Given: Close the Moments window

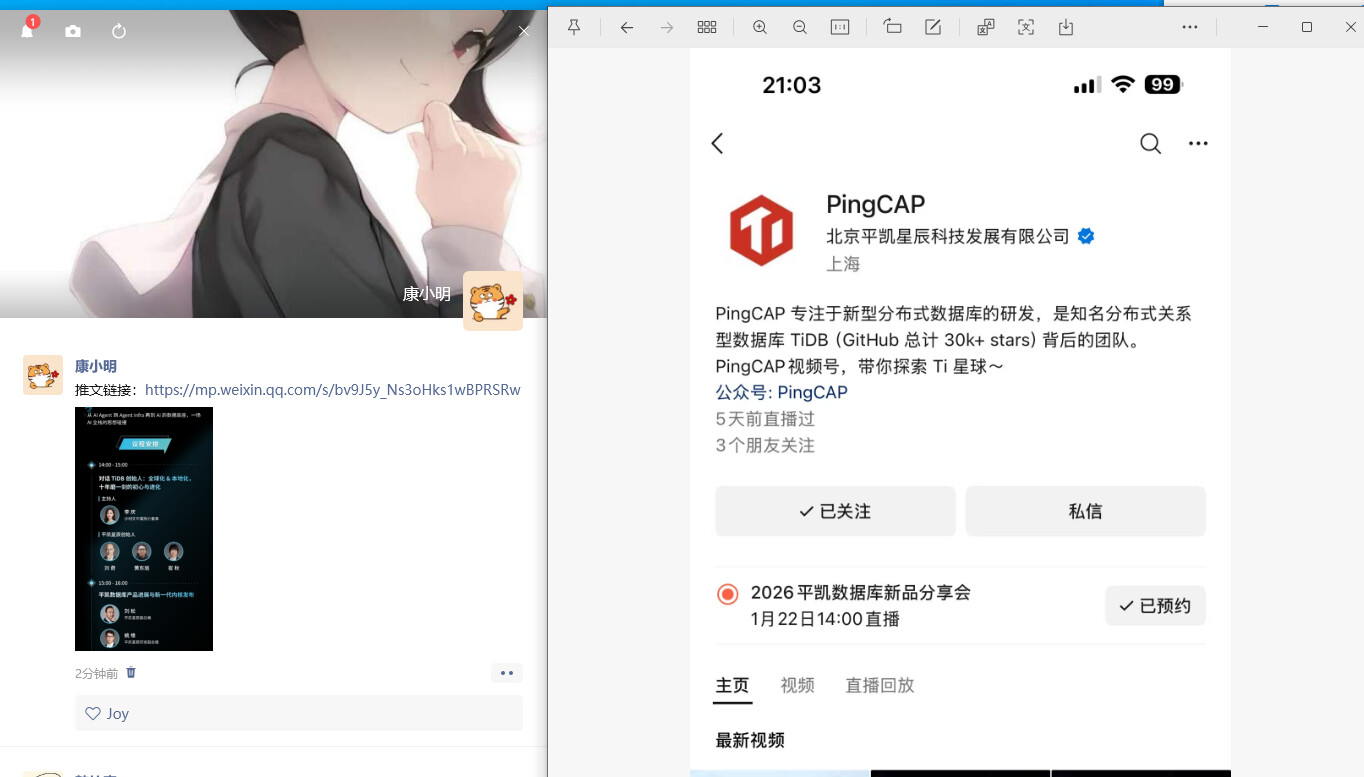Looking at the screenshot, I should 523,31.
